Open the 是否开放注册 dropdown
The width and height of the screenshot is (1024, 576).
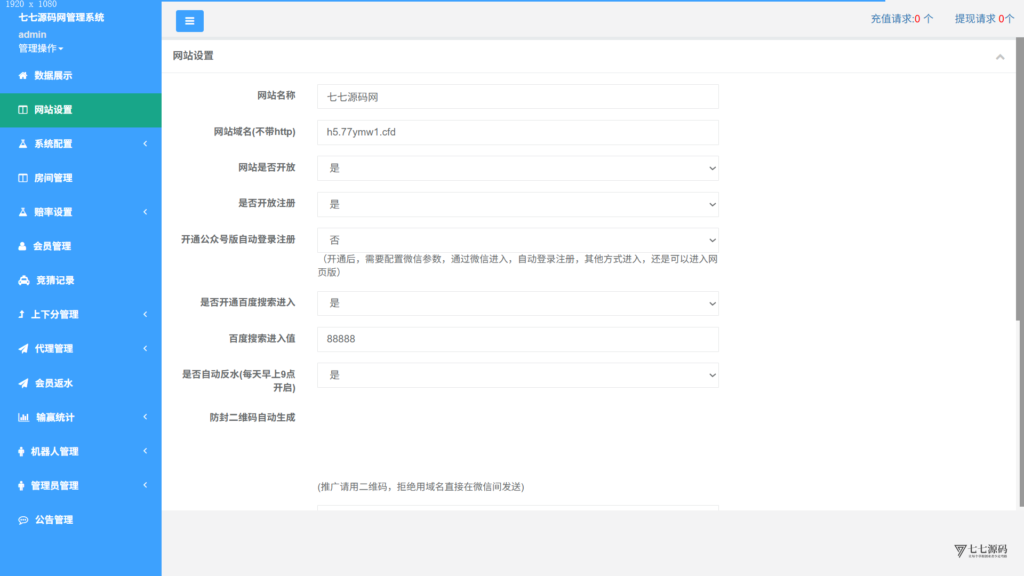click(x=518, y=204)
